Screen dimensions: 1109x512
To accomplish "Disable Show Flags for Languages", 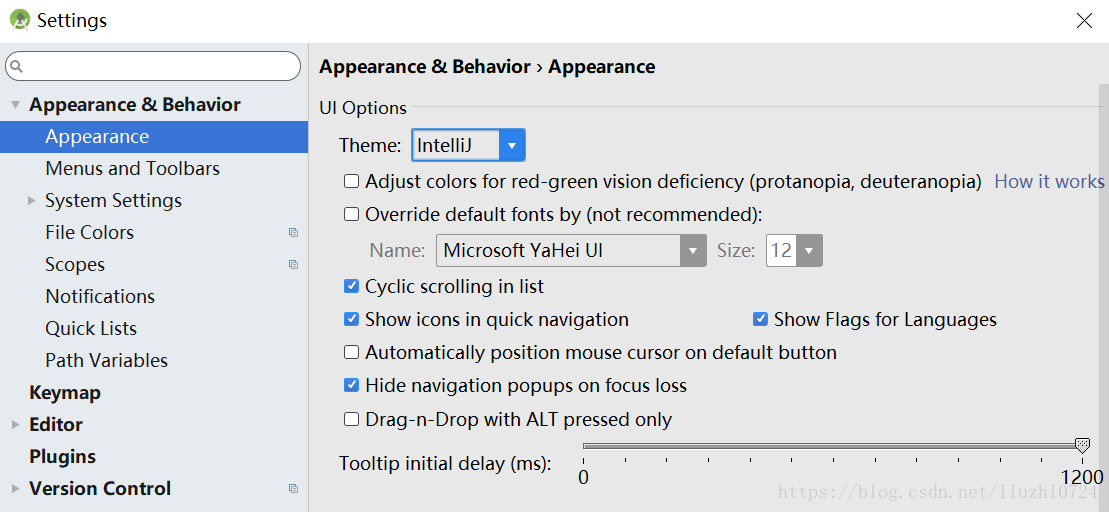I will click(760, 320).
